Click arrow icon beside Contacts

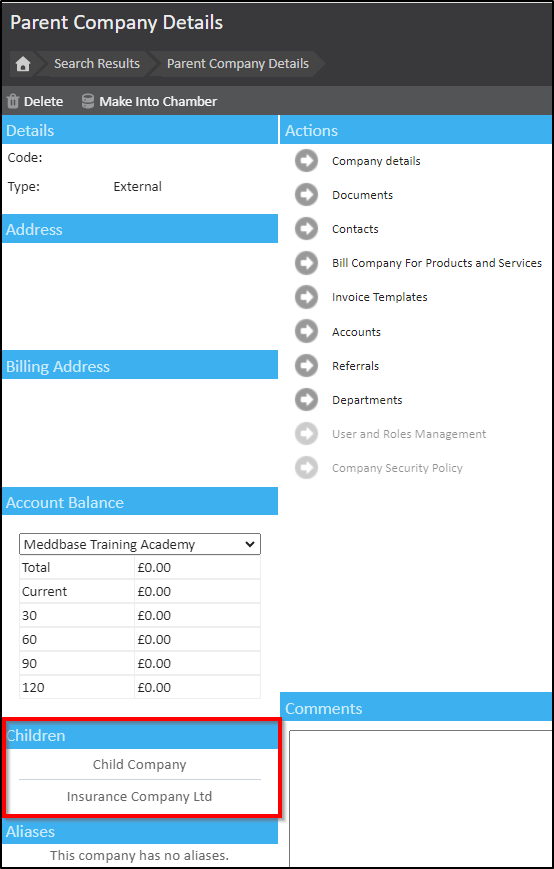coord(306,229)
